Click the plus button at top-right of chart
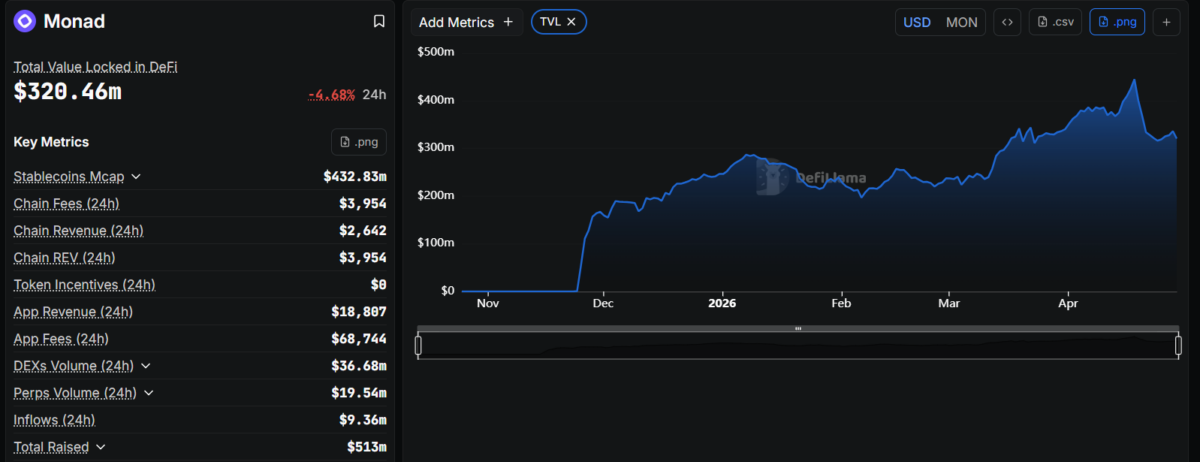The width and height of the screenshot is (1200, 462). coord(1166,22)
